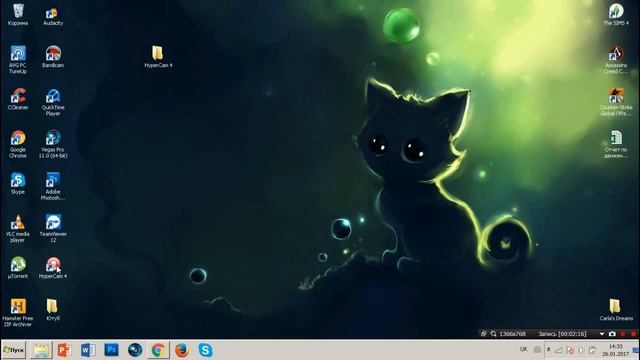Take a screenshot with the camera icon

[612, 334]
